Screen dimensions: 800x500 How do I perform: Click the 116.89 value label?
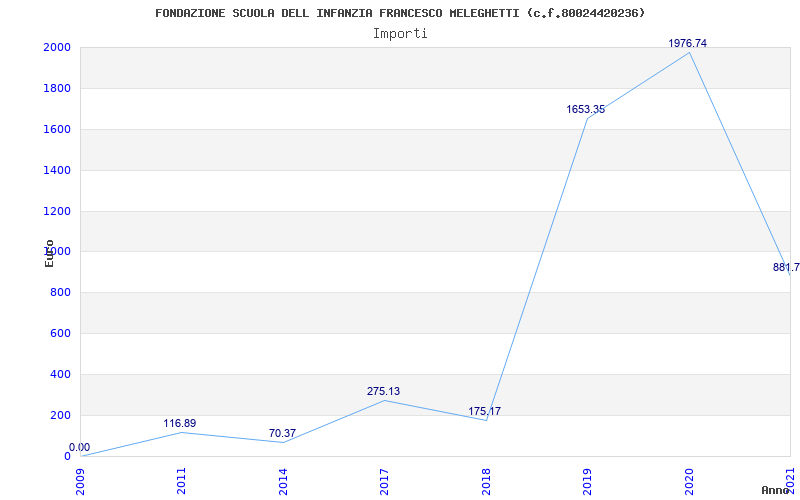pyautogui.click(x=180, y=423)
